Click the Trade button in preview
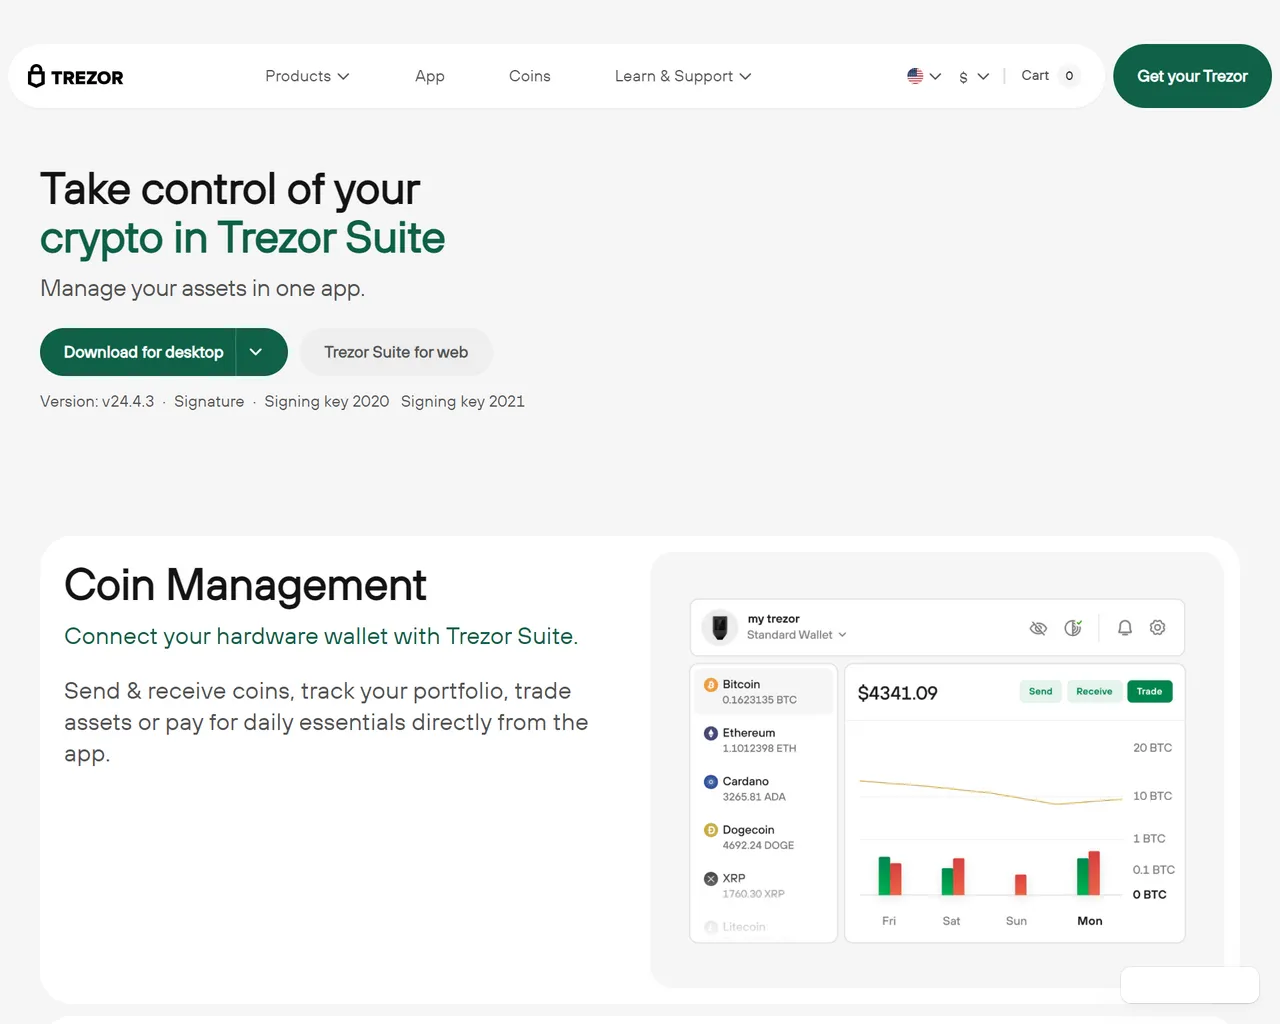Screen dimensions: 1280x1024 click(x=1150, y=692)
